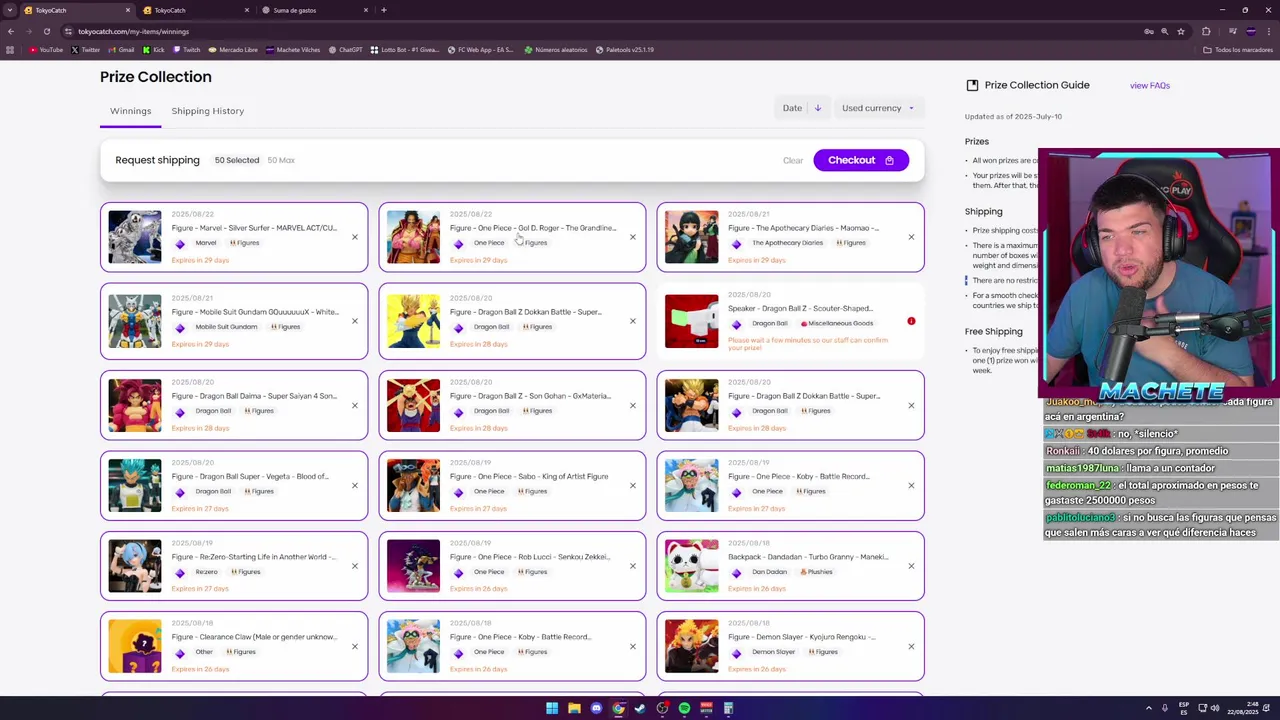Clear all selected prizes
The image size is (1280, 720).
(793, 160)
